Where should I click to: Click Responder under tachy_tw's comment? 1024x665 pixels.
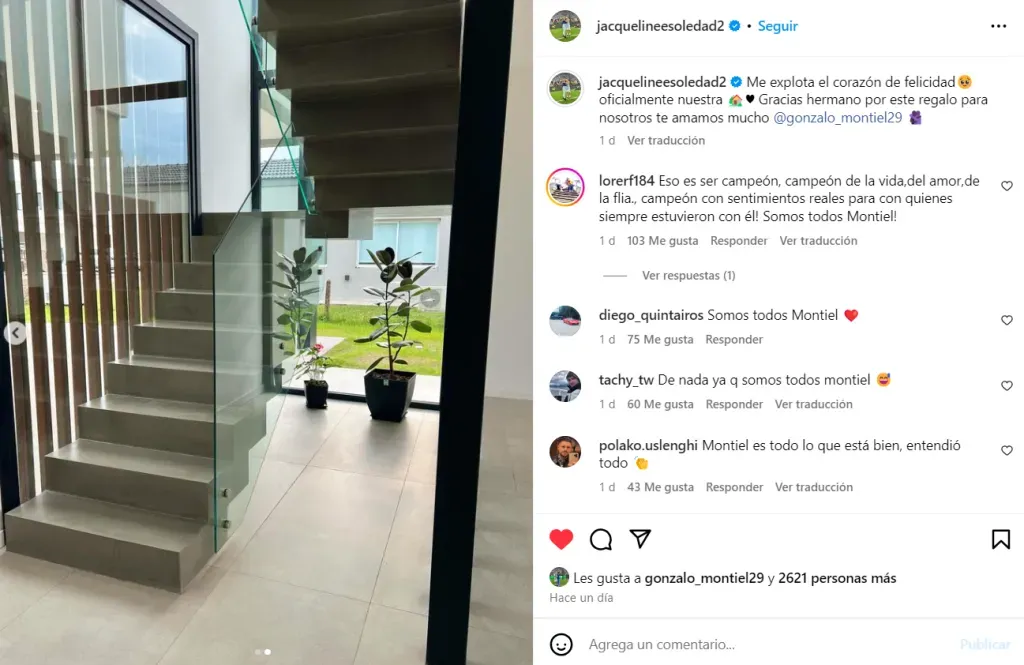[x=733, y=404]
